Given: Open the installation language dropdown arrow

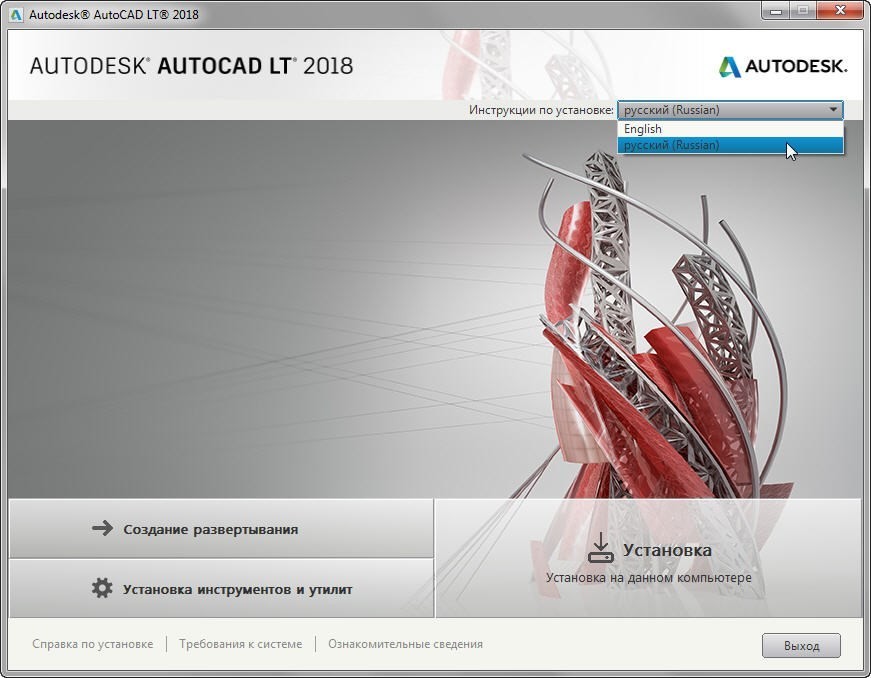Looking at the screenshot, I should coord(833,110).
